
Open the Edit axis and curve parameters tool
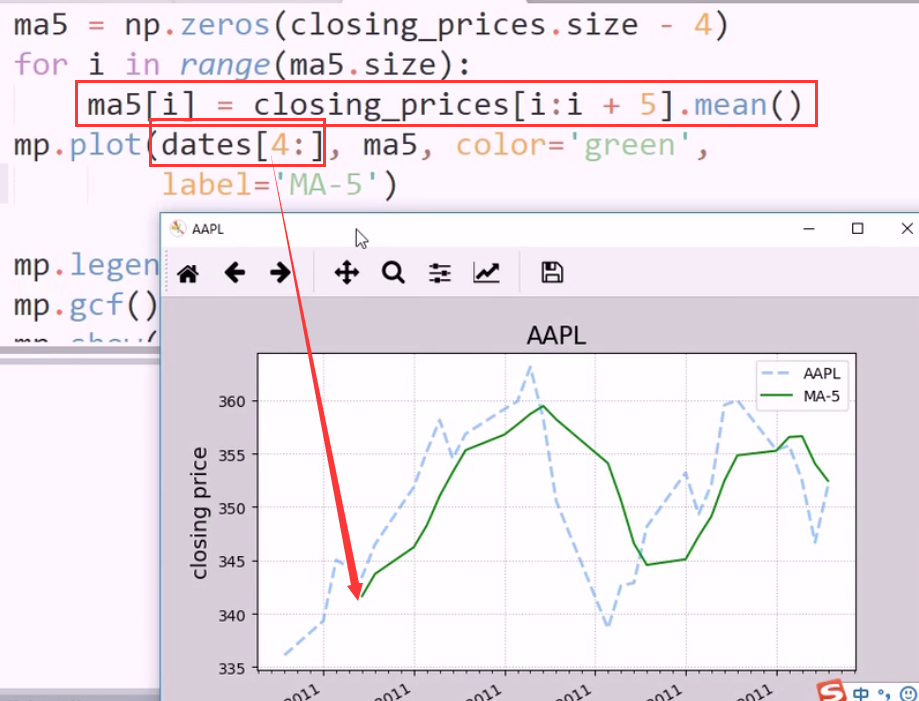tap(486, 273)
